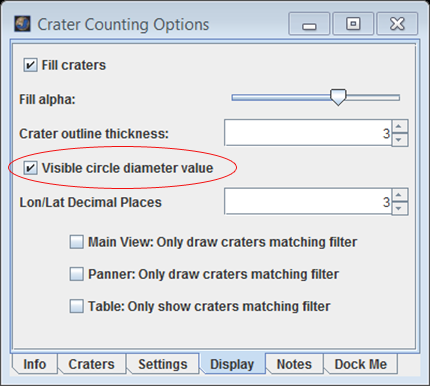The image size is (430, 386).
Task: Click the Dock Me tab
Action: pos(361,364)
